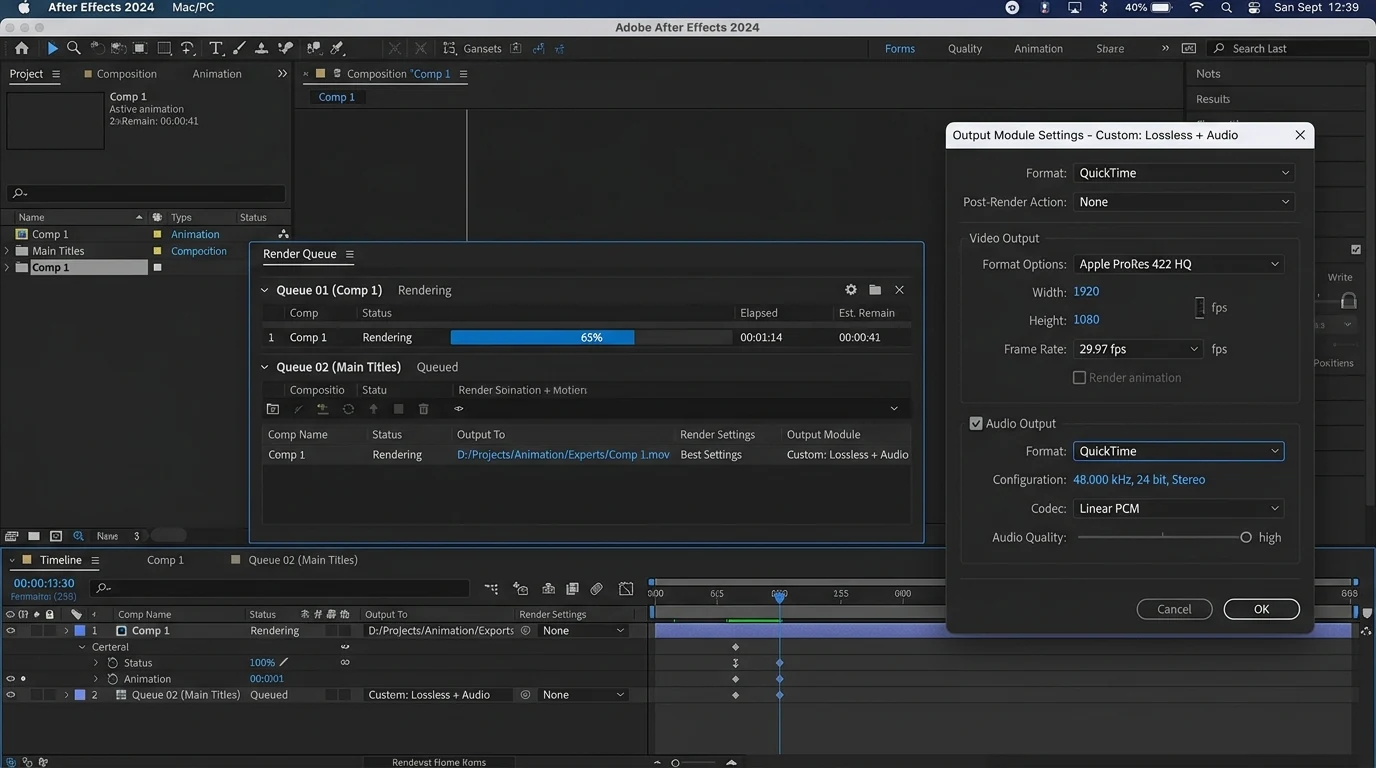
Task: Collapse the Queue 02 (Main Titles) section
Action: pos(265,367)
